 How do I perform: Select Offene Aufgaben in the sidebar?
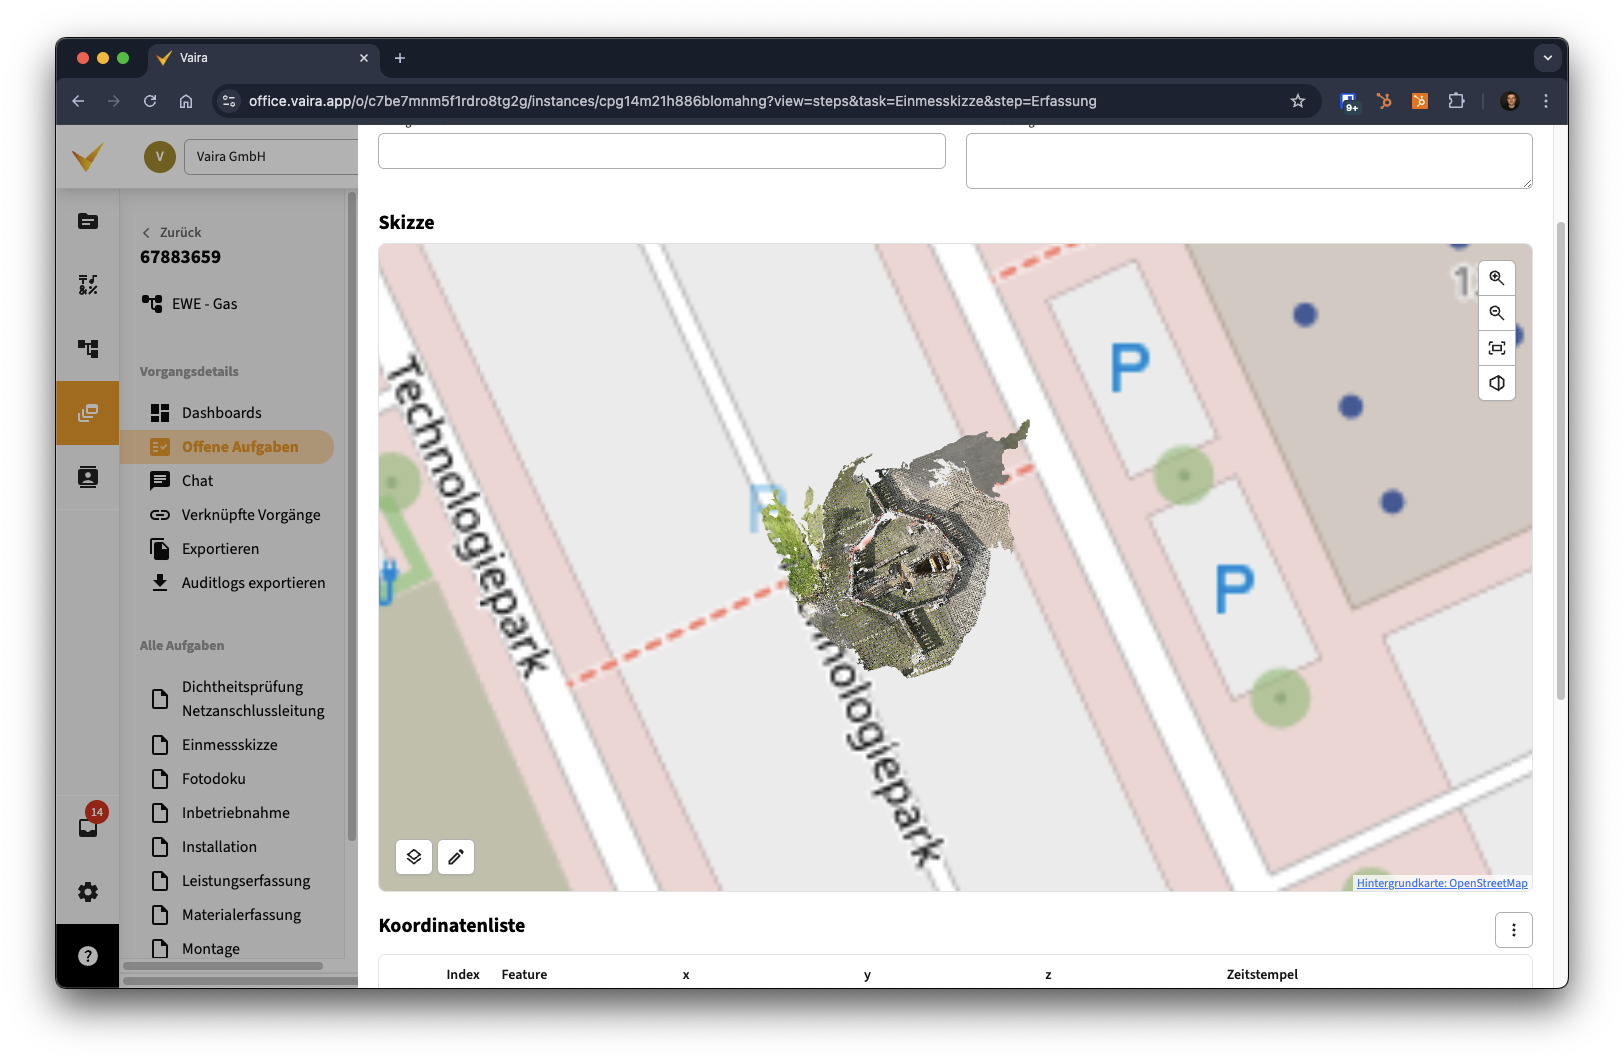[239, 447]
